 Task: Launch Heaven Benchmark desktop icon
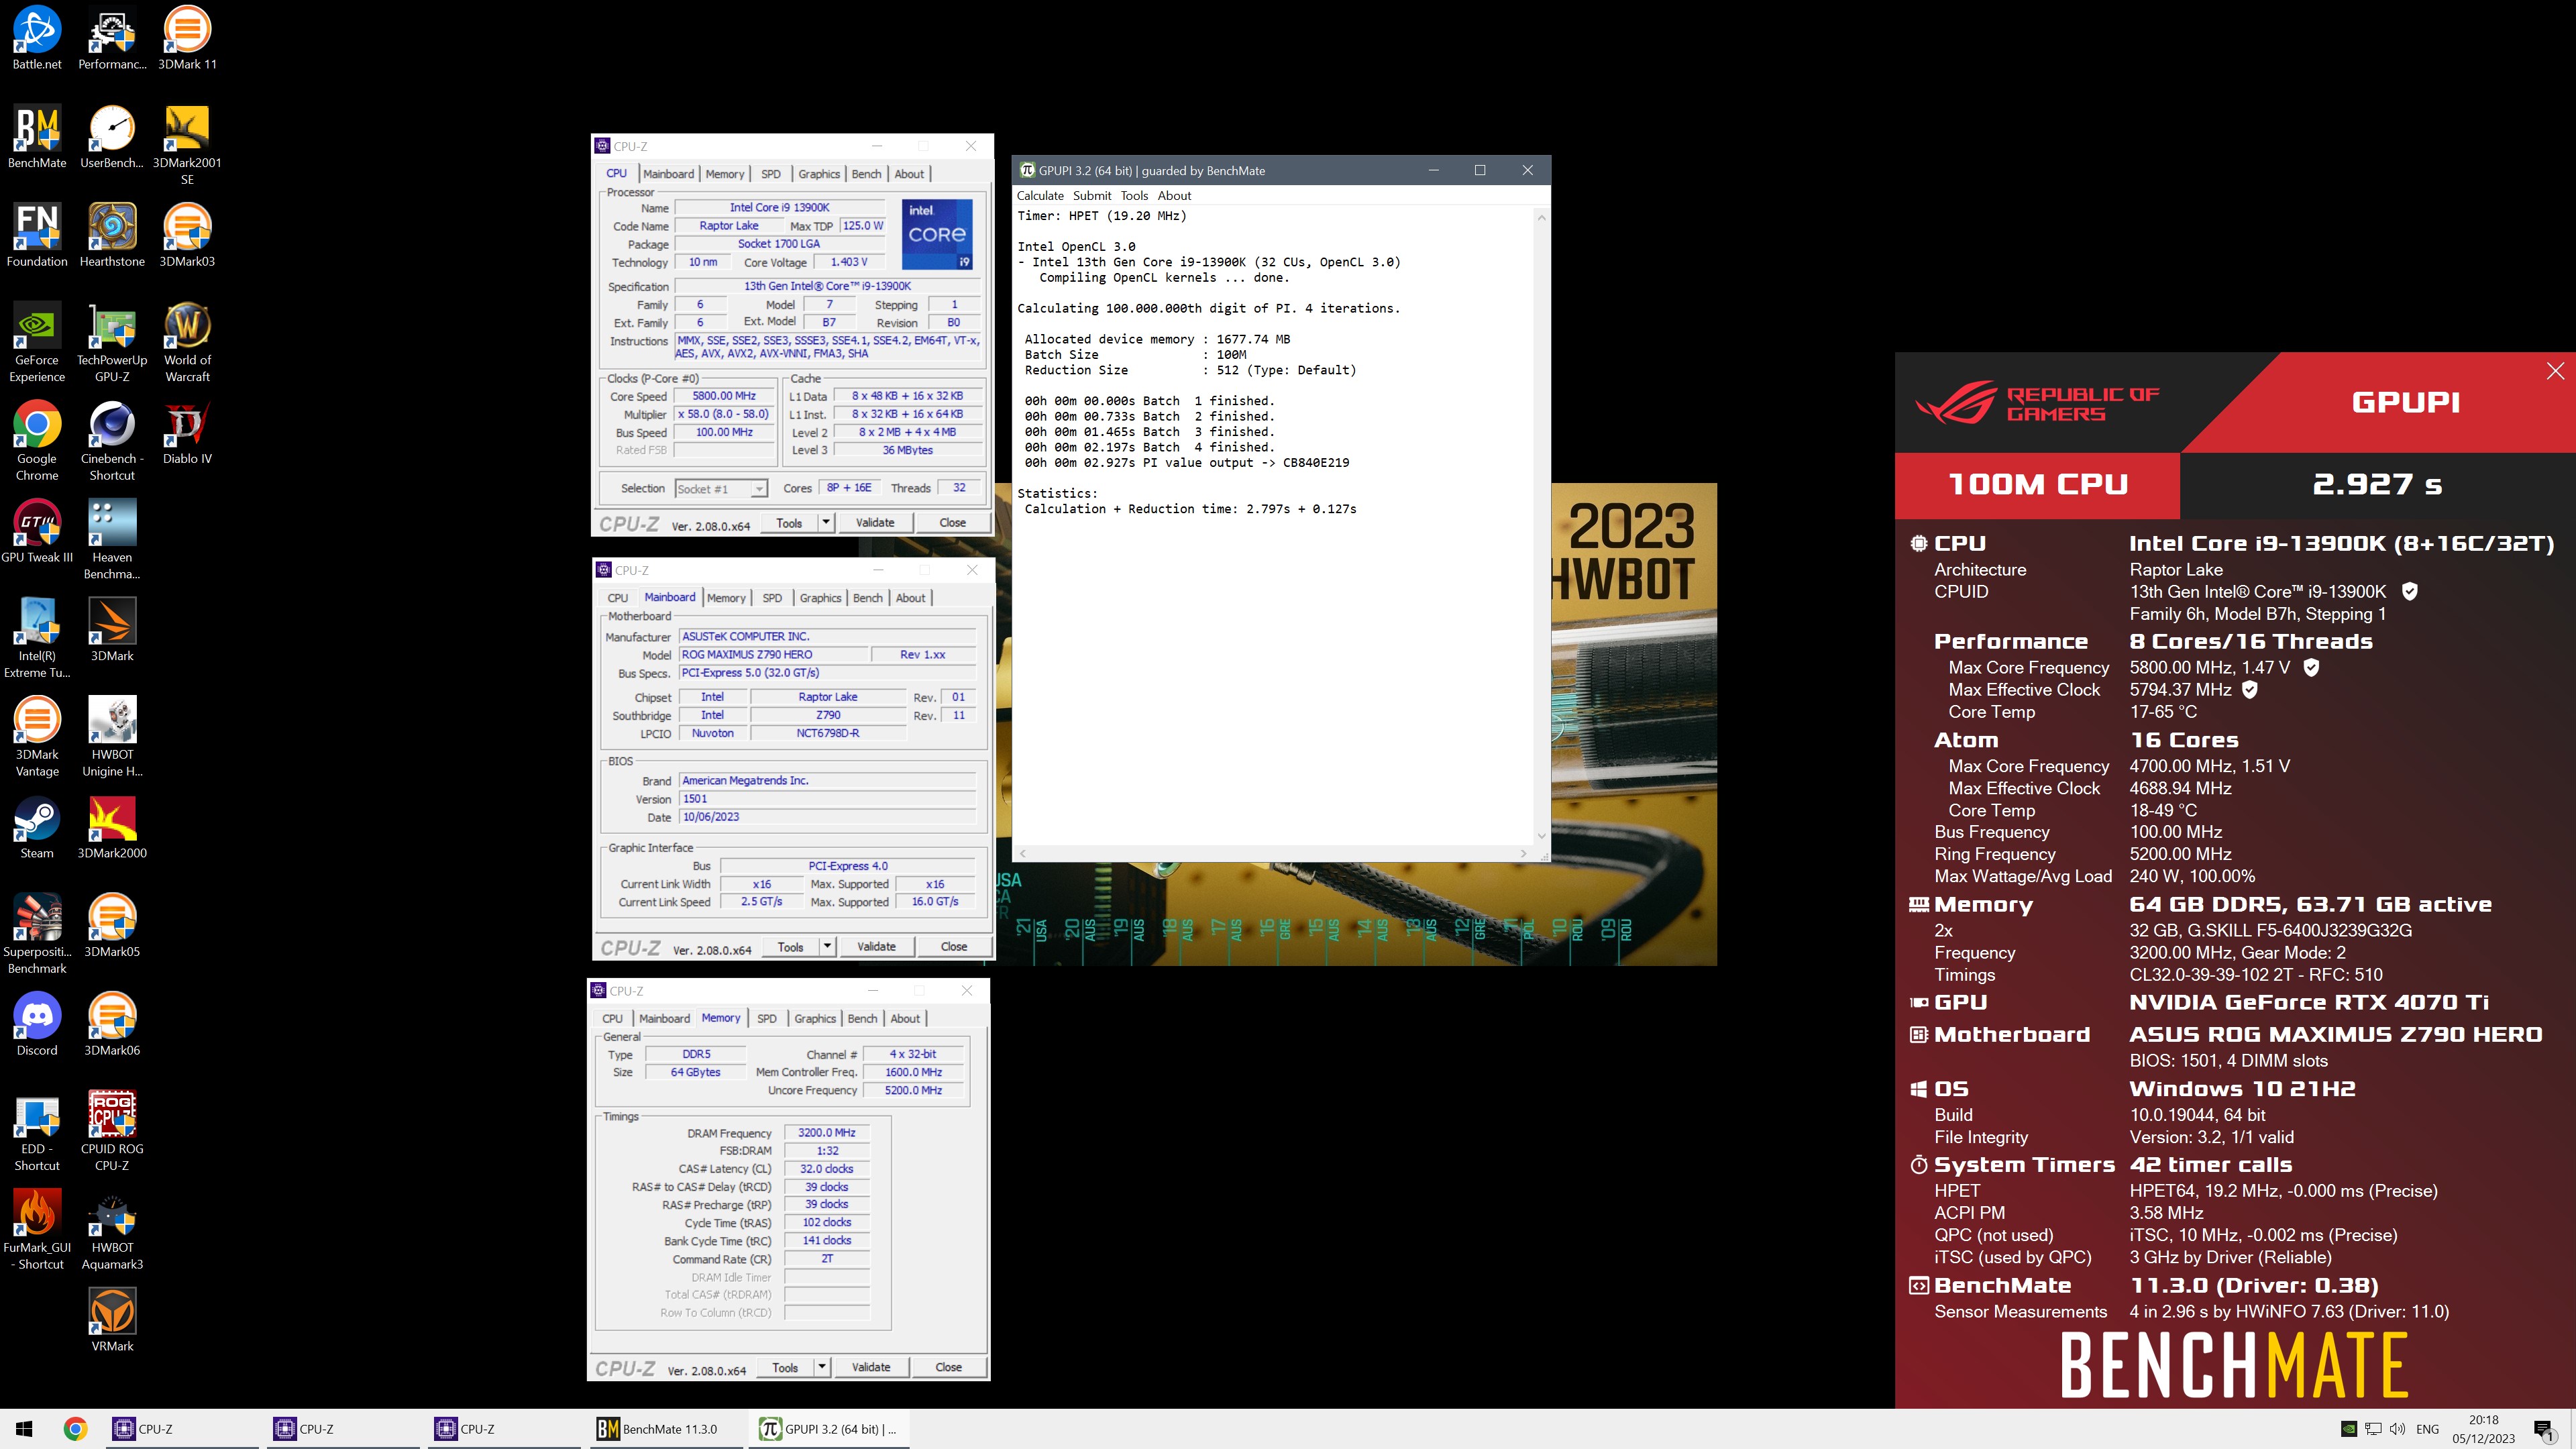pyautogui.click(x=112, y=539)
